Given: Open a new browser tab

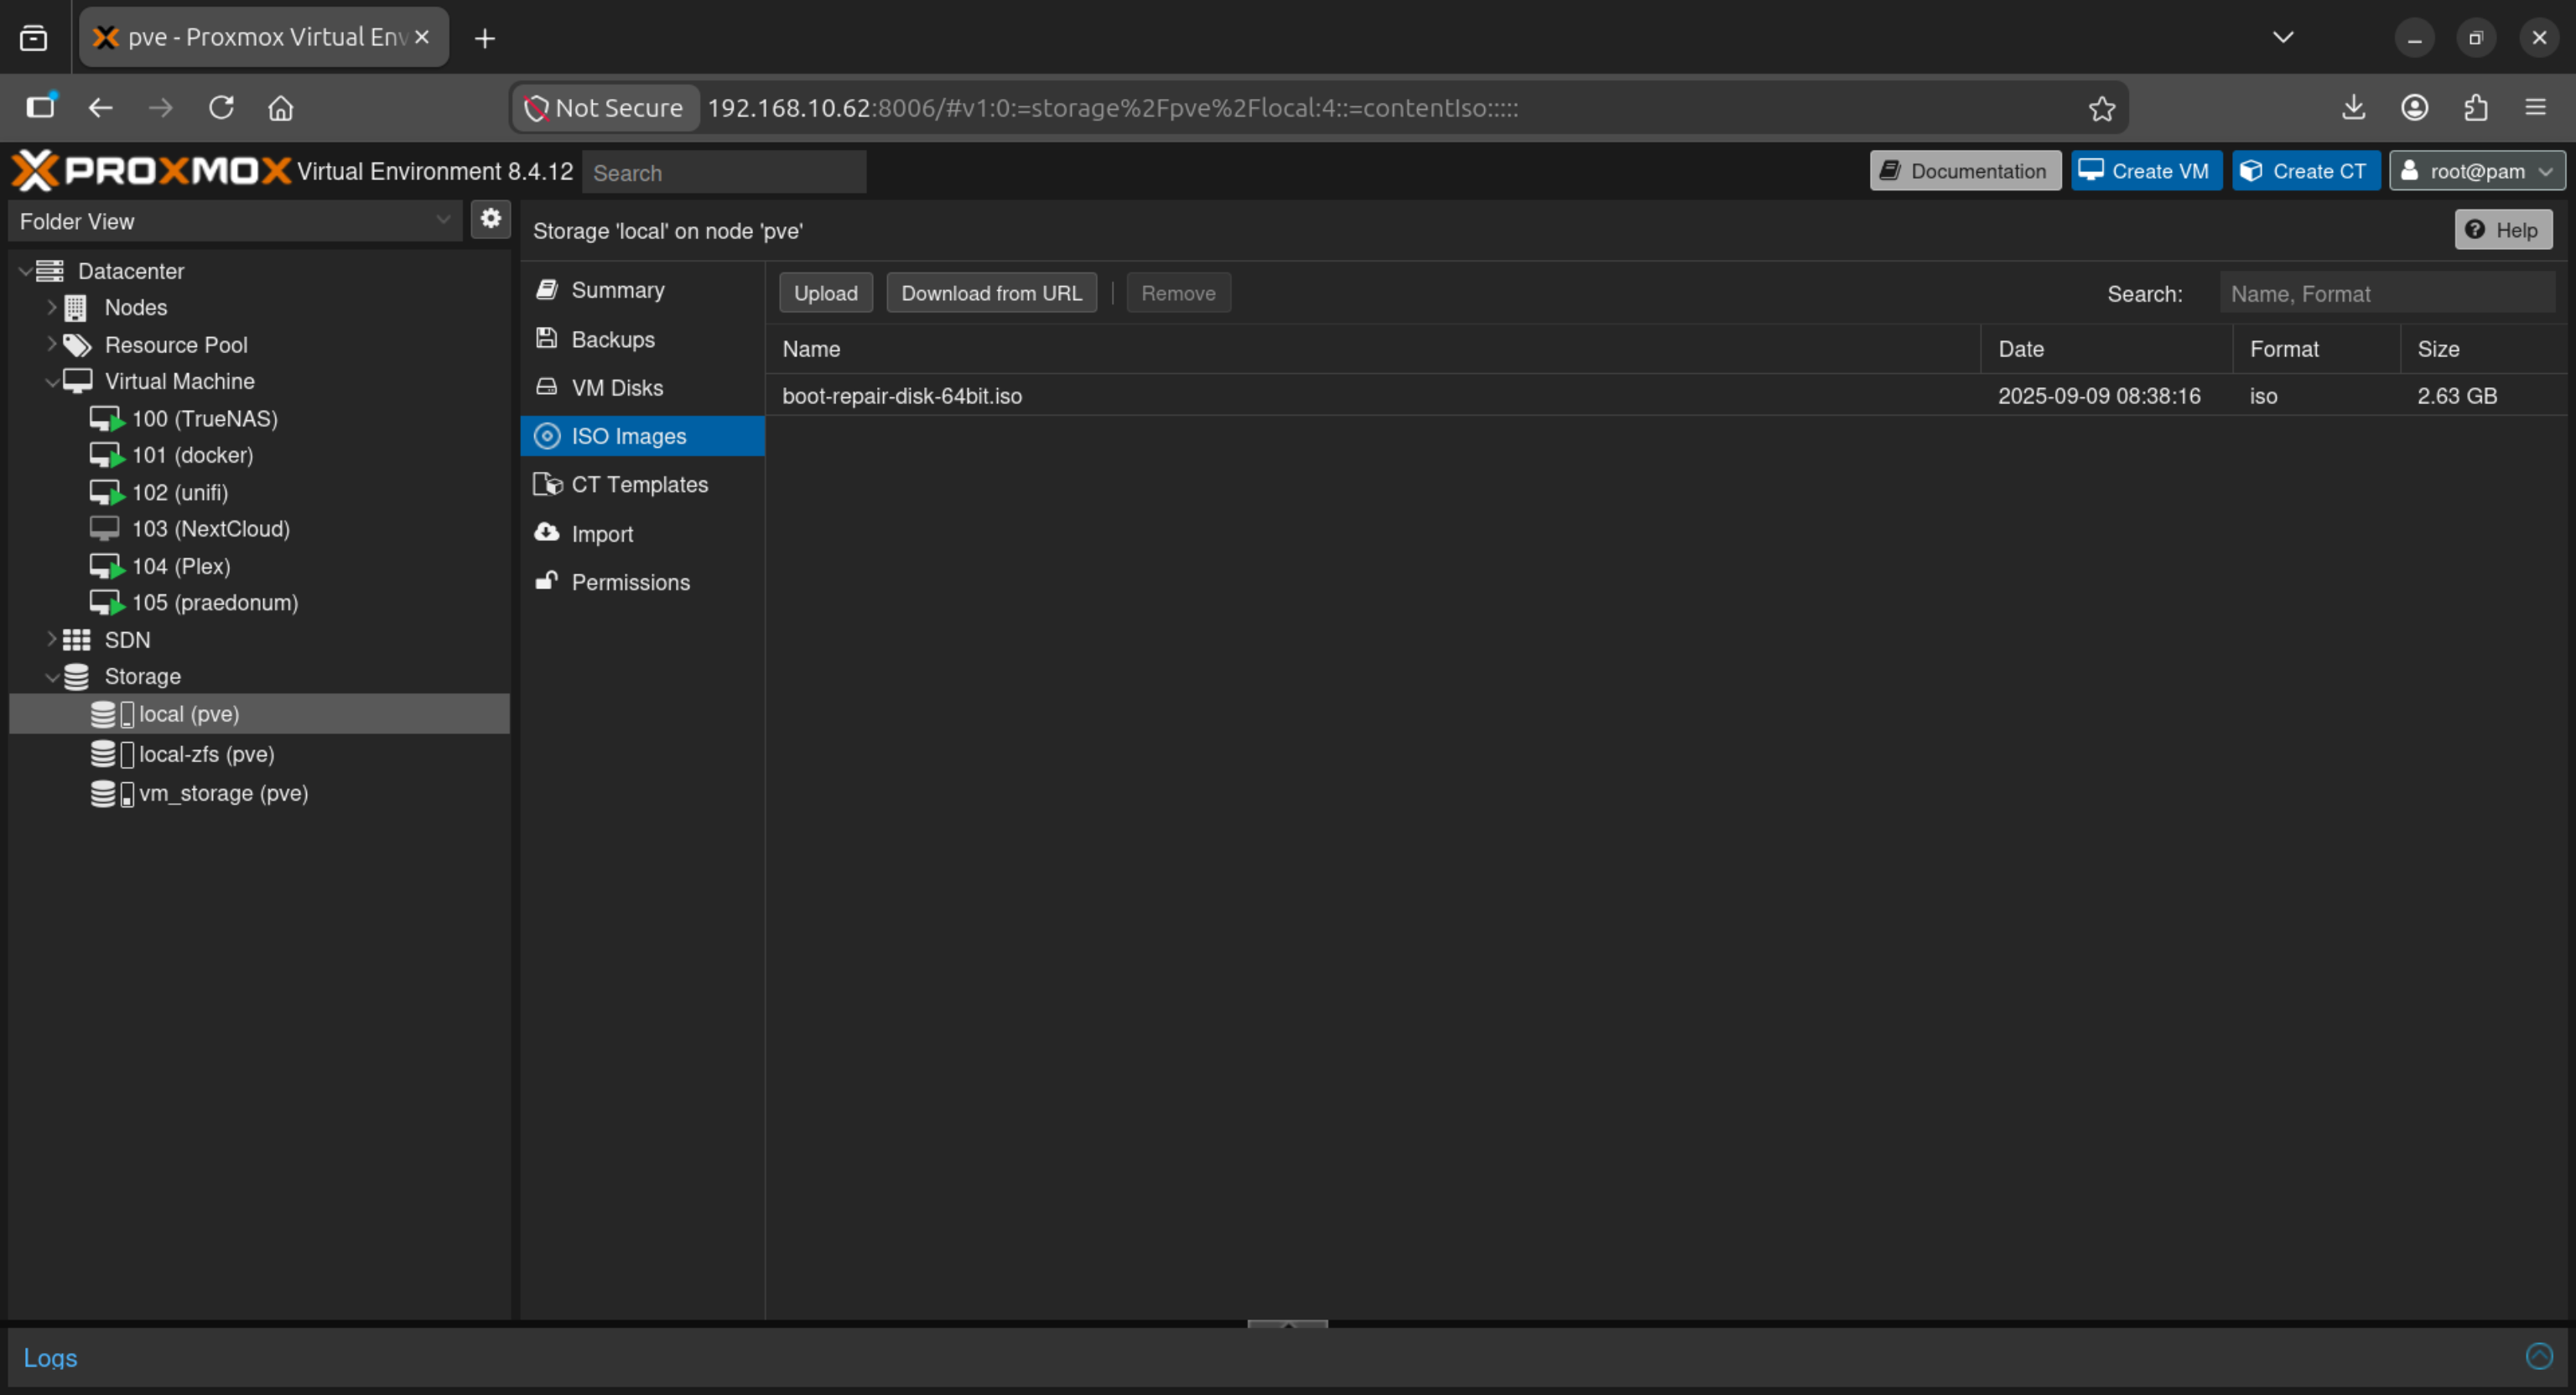Looking at the screenshot, I should pos(485,38).
